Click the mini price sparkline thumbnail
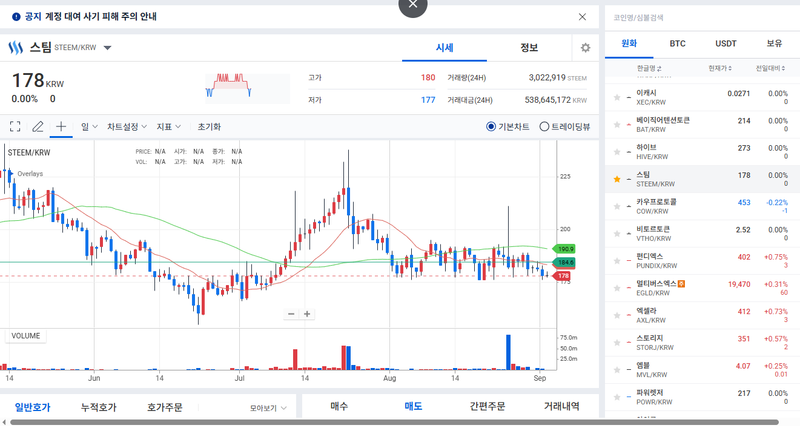 pos(247,88)
